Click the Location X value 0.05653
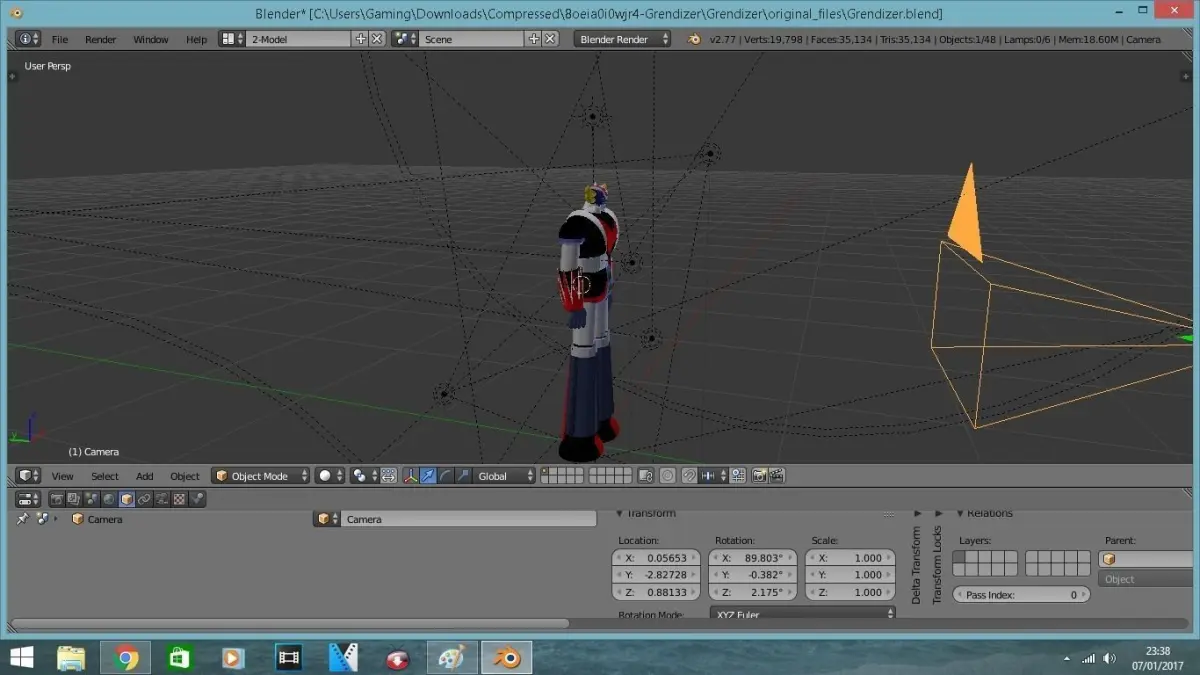Viewport: 1200px width, 675px height. (656, 558)
